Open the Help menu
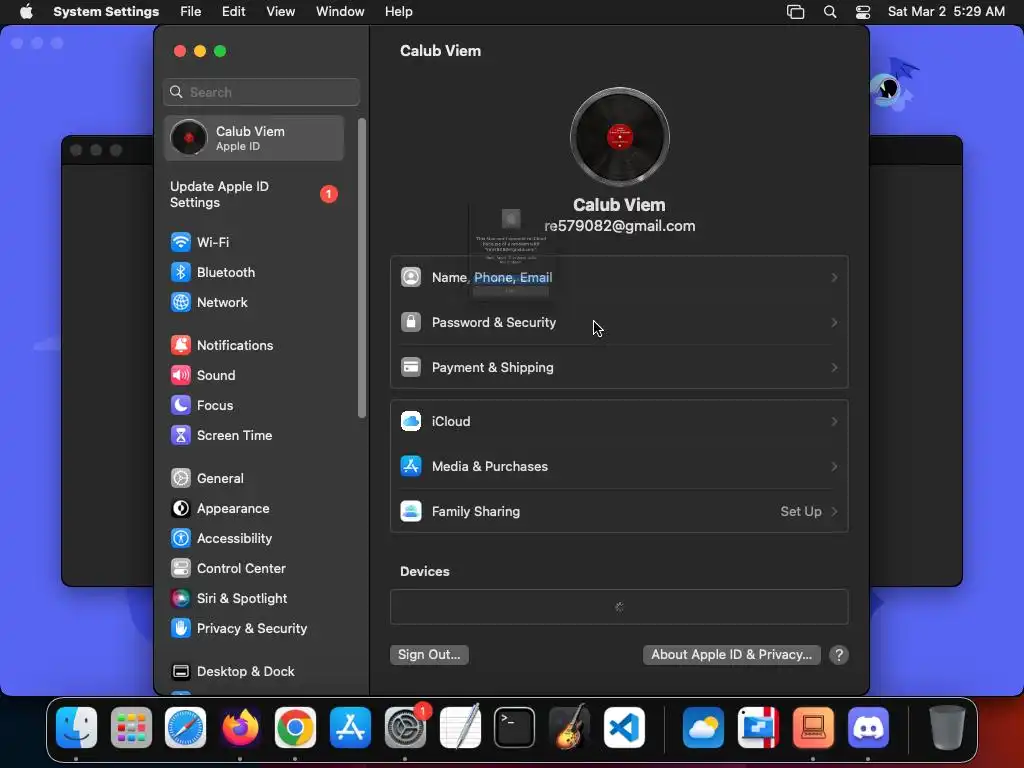Screen dimensions: 1024x768 click(398, 12)
